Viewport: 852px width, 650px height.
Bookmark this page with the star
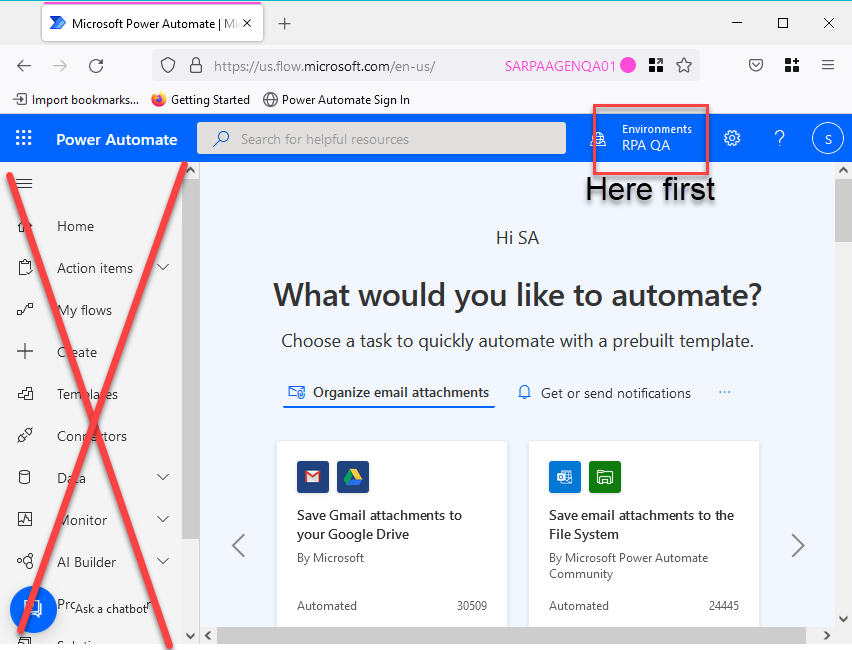(x=684, y=66)
